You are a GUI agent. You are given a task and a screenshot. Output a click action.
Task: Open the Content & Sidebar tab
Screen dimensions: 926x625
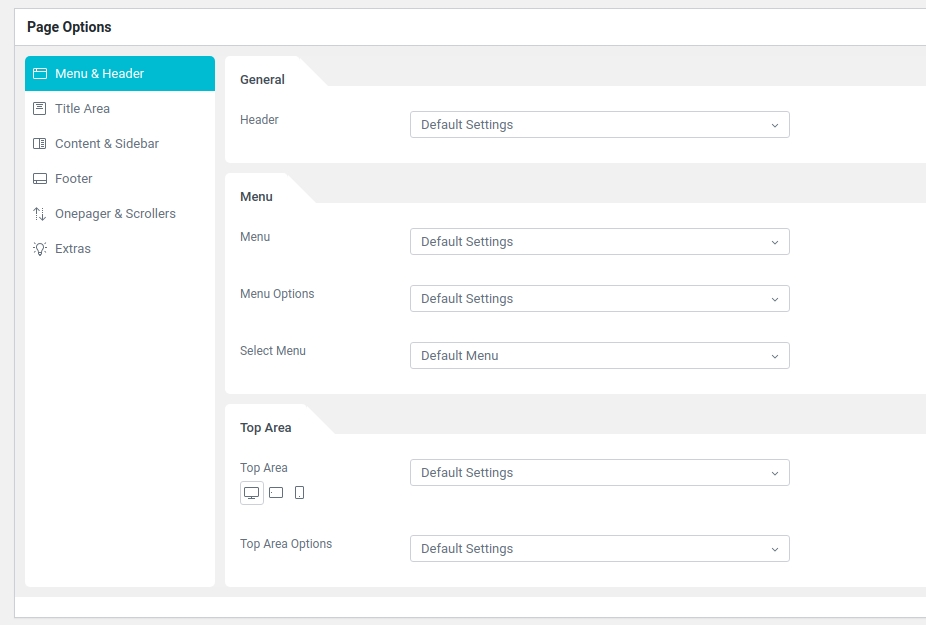[x=107, y=144]
